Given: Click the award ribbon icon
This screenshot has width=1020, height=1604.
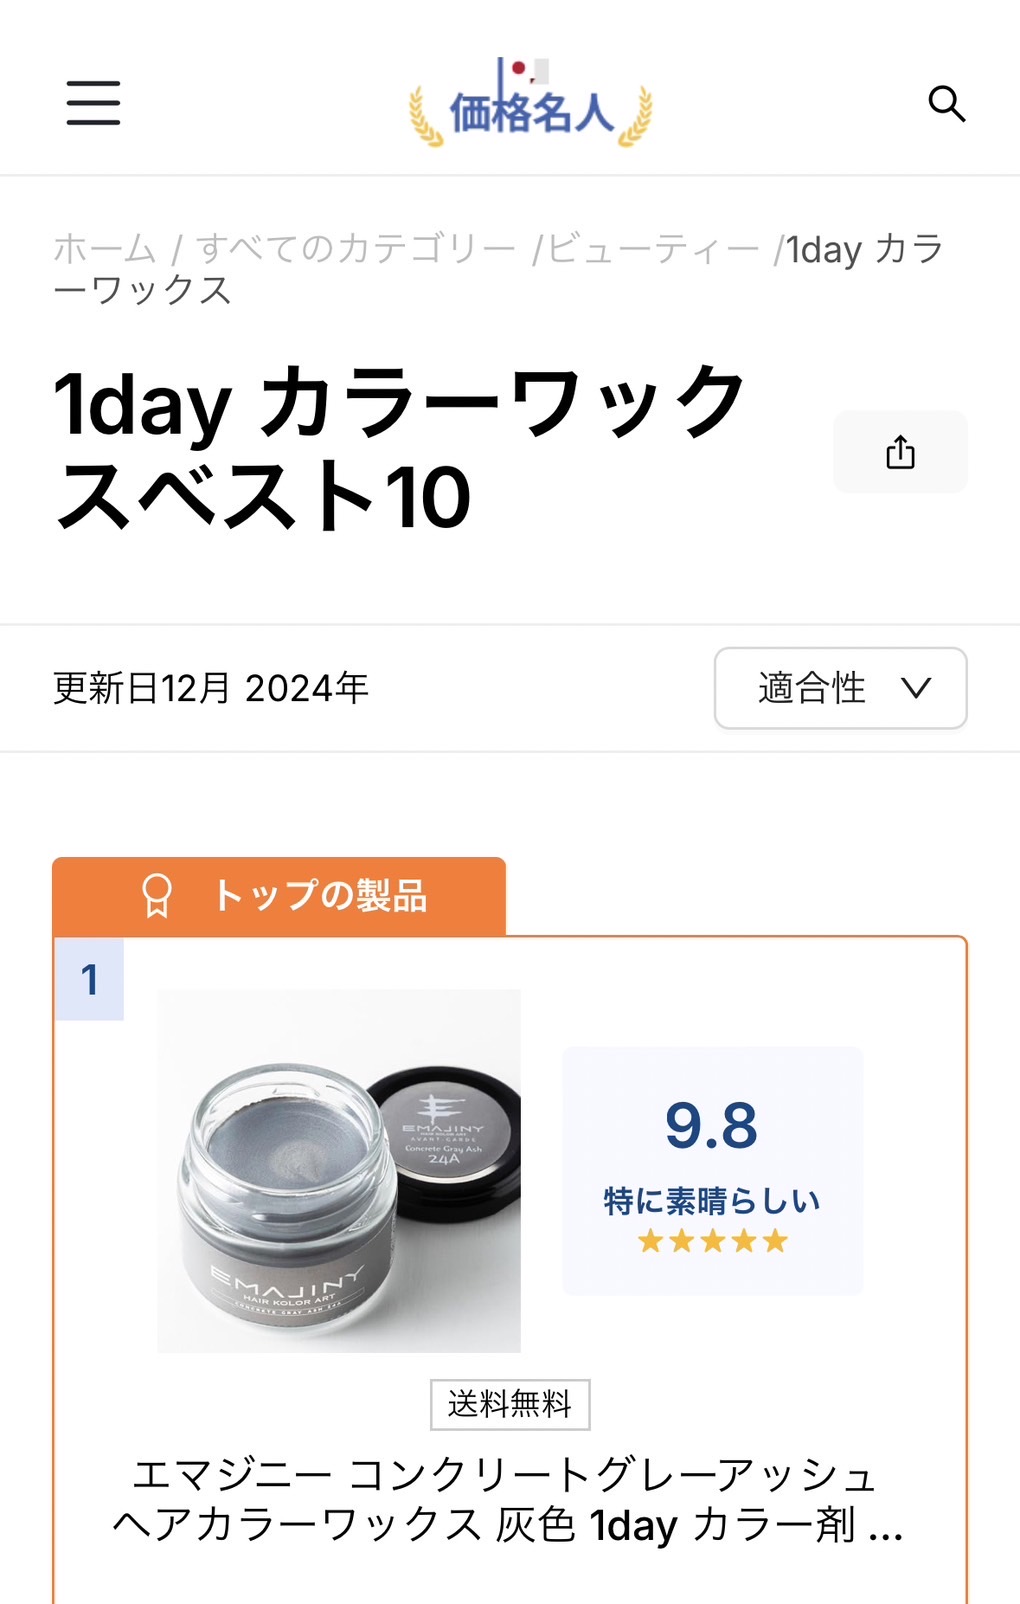Looking at the screenshot, I should click(x=157, y=896).
